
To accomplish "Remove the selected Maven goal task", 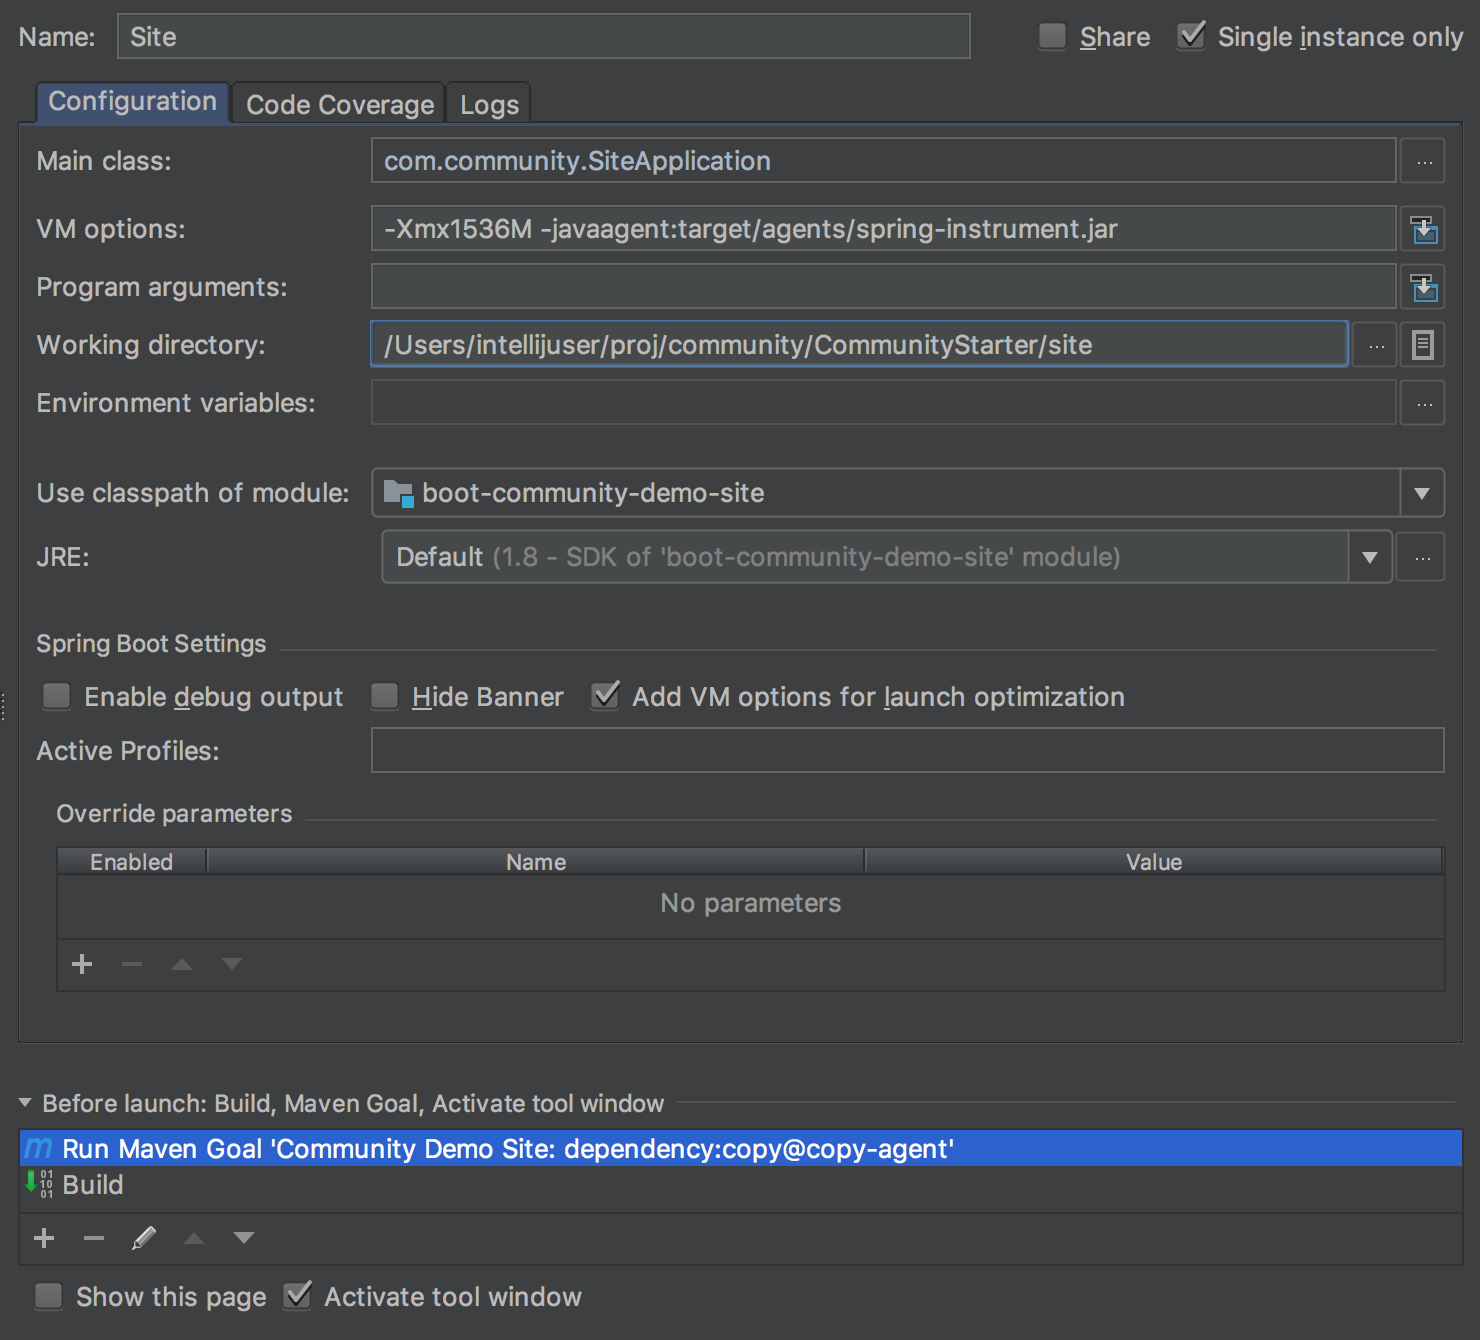I will click(93, 1238).
